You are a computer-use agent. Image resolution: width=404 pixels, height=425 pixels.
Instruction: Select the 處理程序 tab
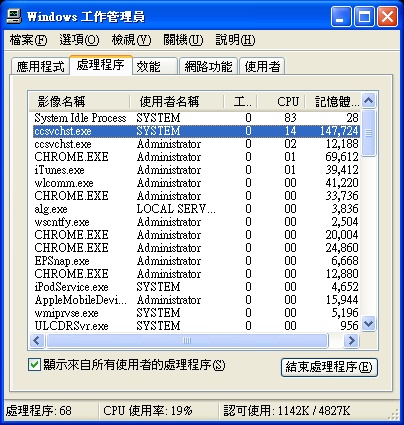101,65
